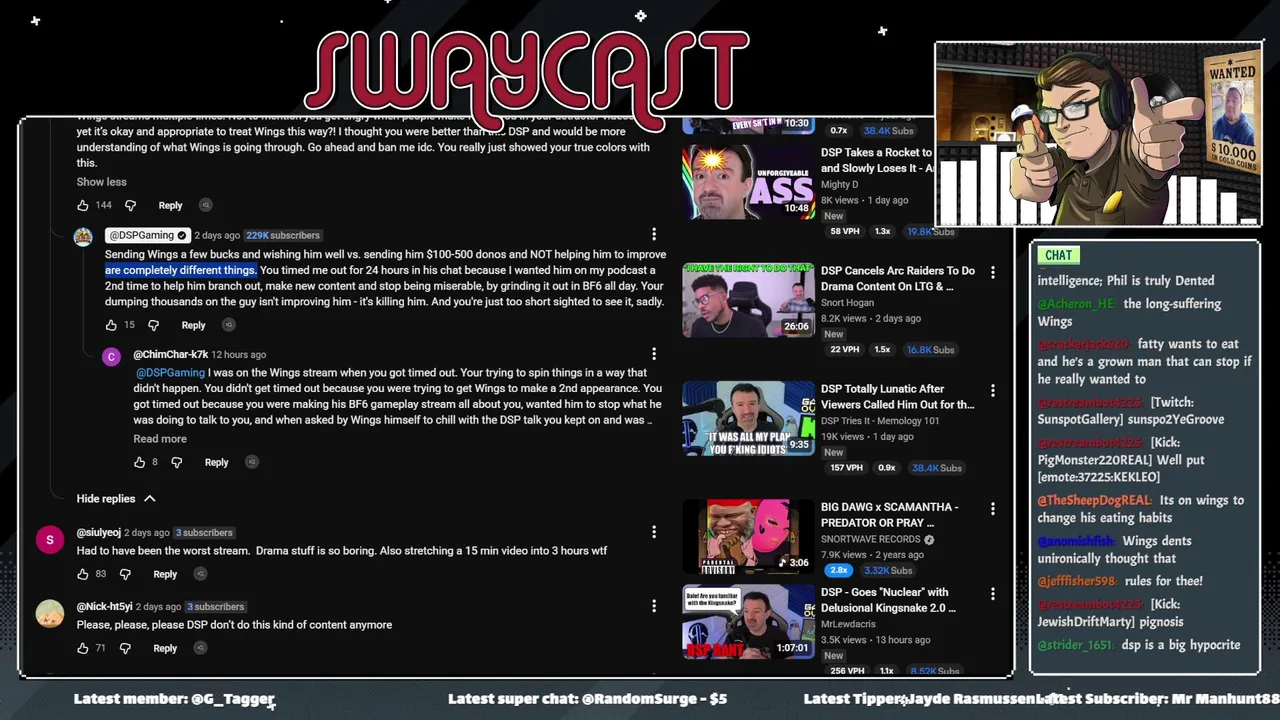The width and height of the screenshot is (1280, 720).
Task: Expand ChimChar-k7k reply with Read more
Action: 160,439
